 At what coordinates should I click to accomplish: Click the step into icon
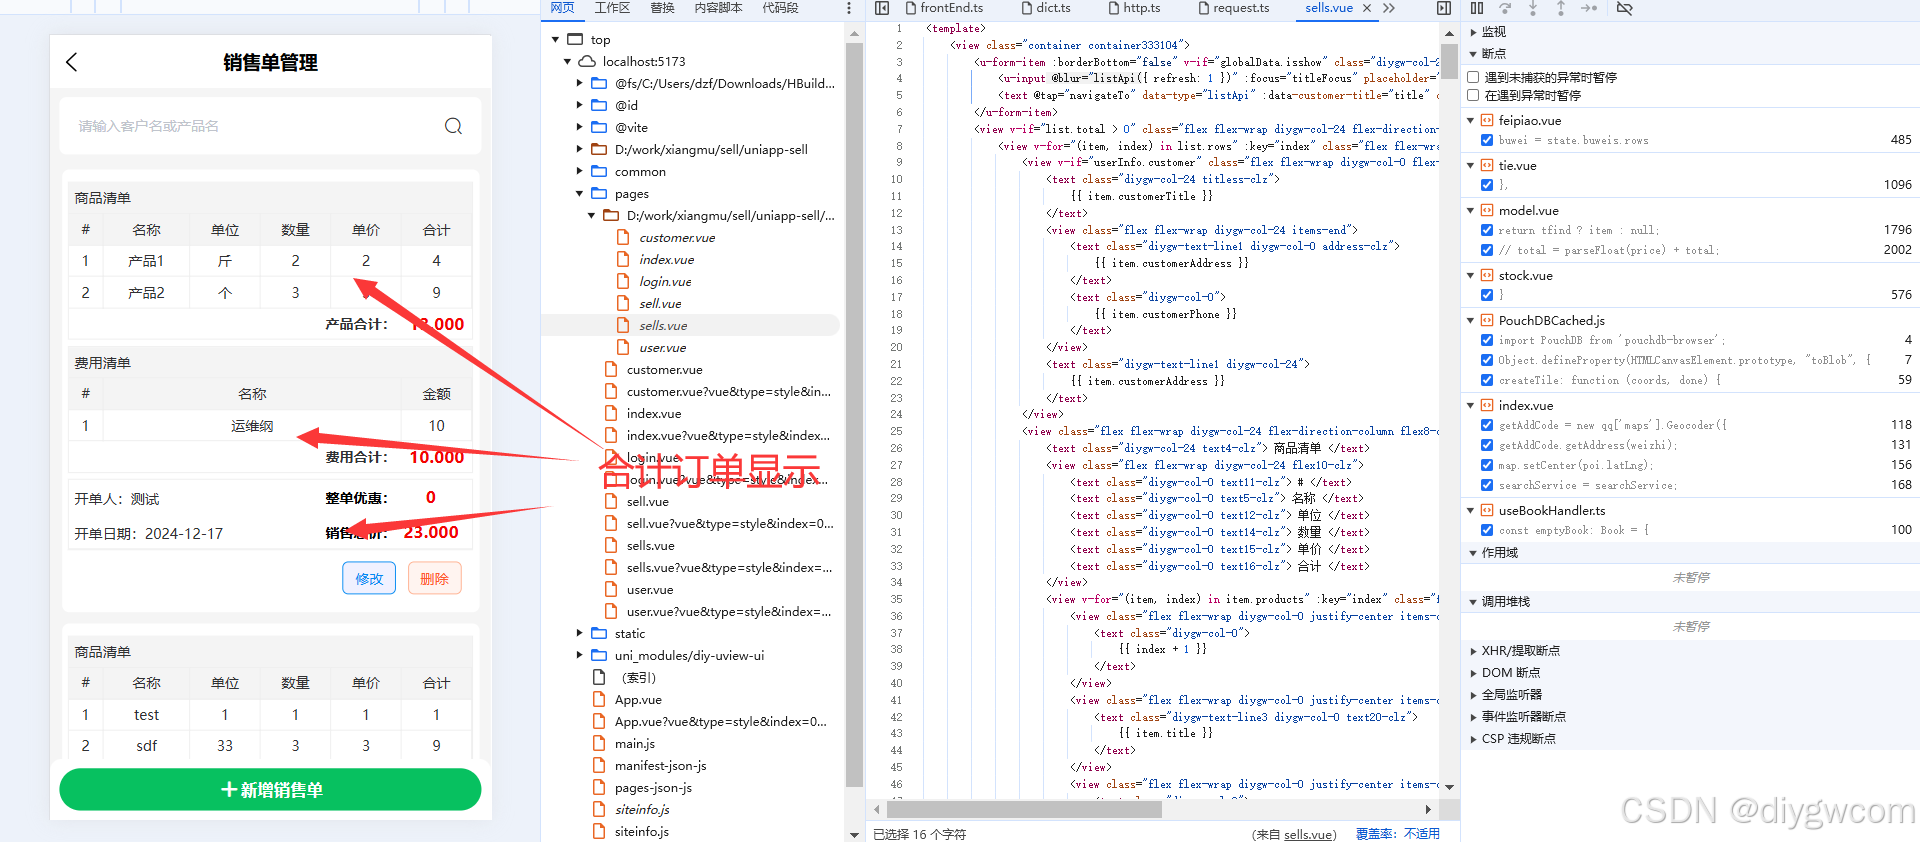[1533, 8]
